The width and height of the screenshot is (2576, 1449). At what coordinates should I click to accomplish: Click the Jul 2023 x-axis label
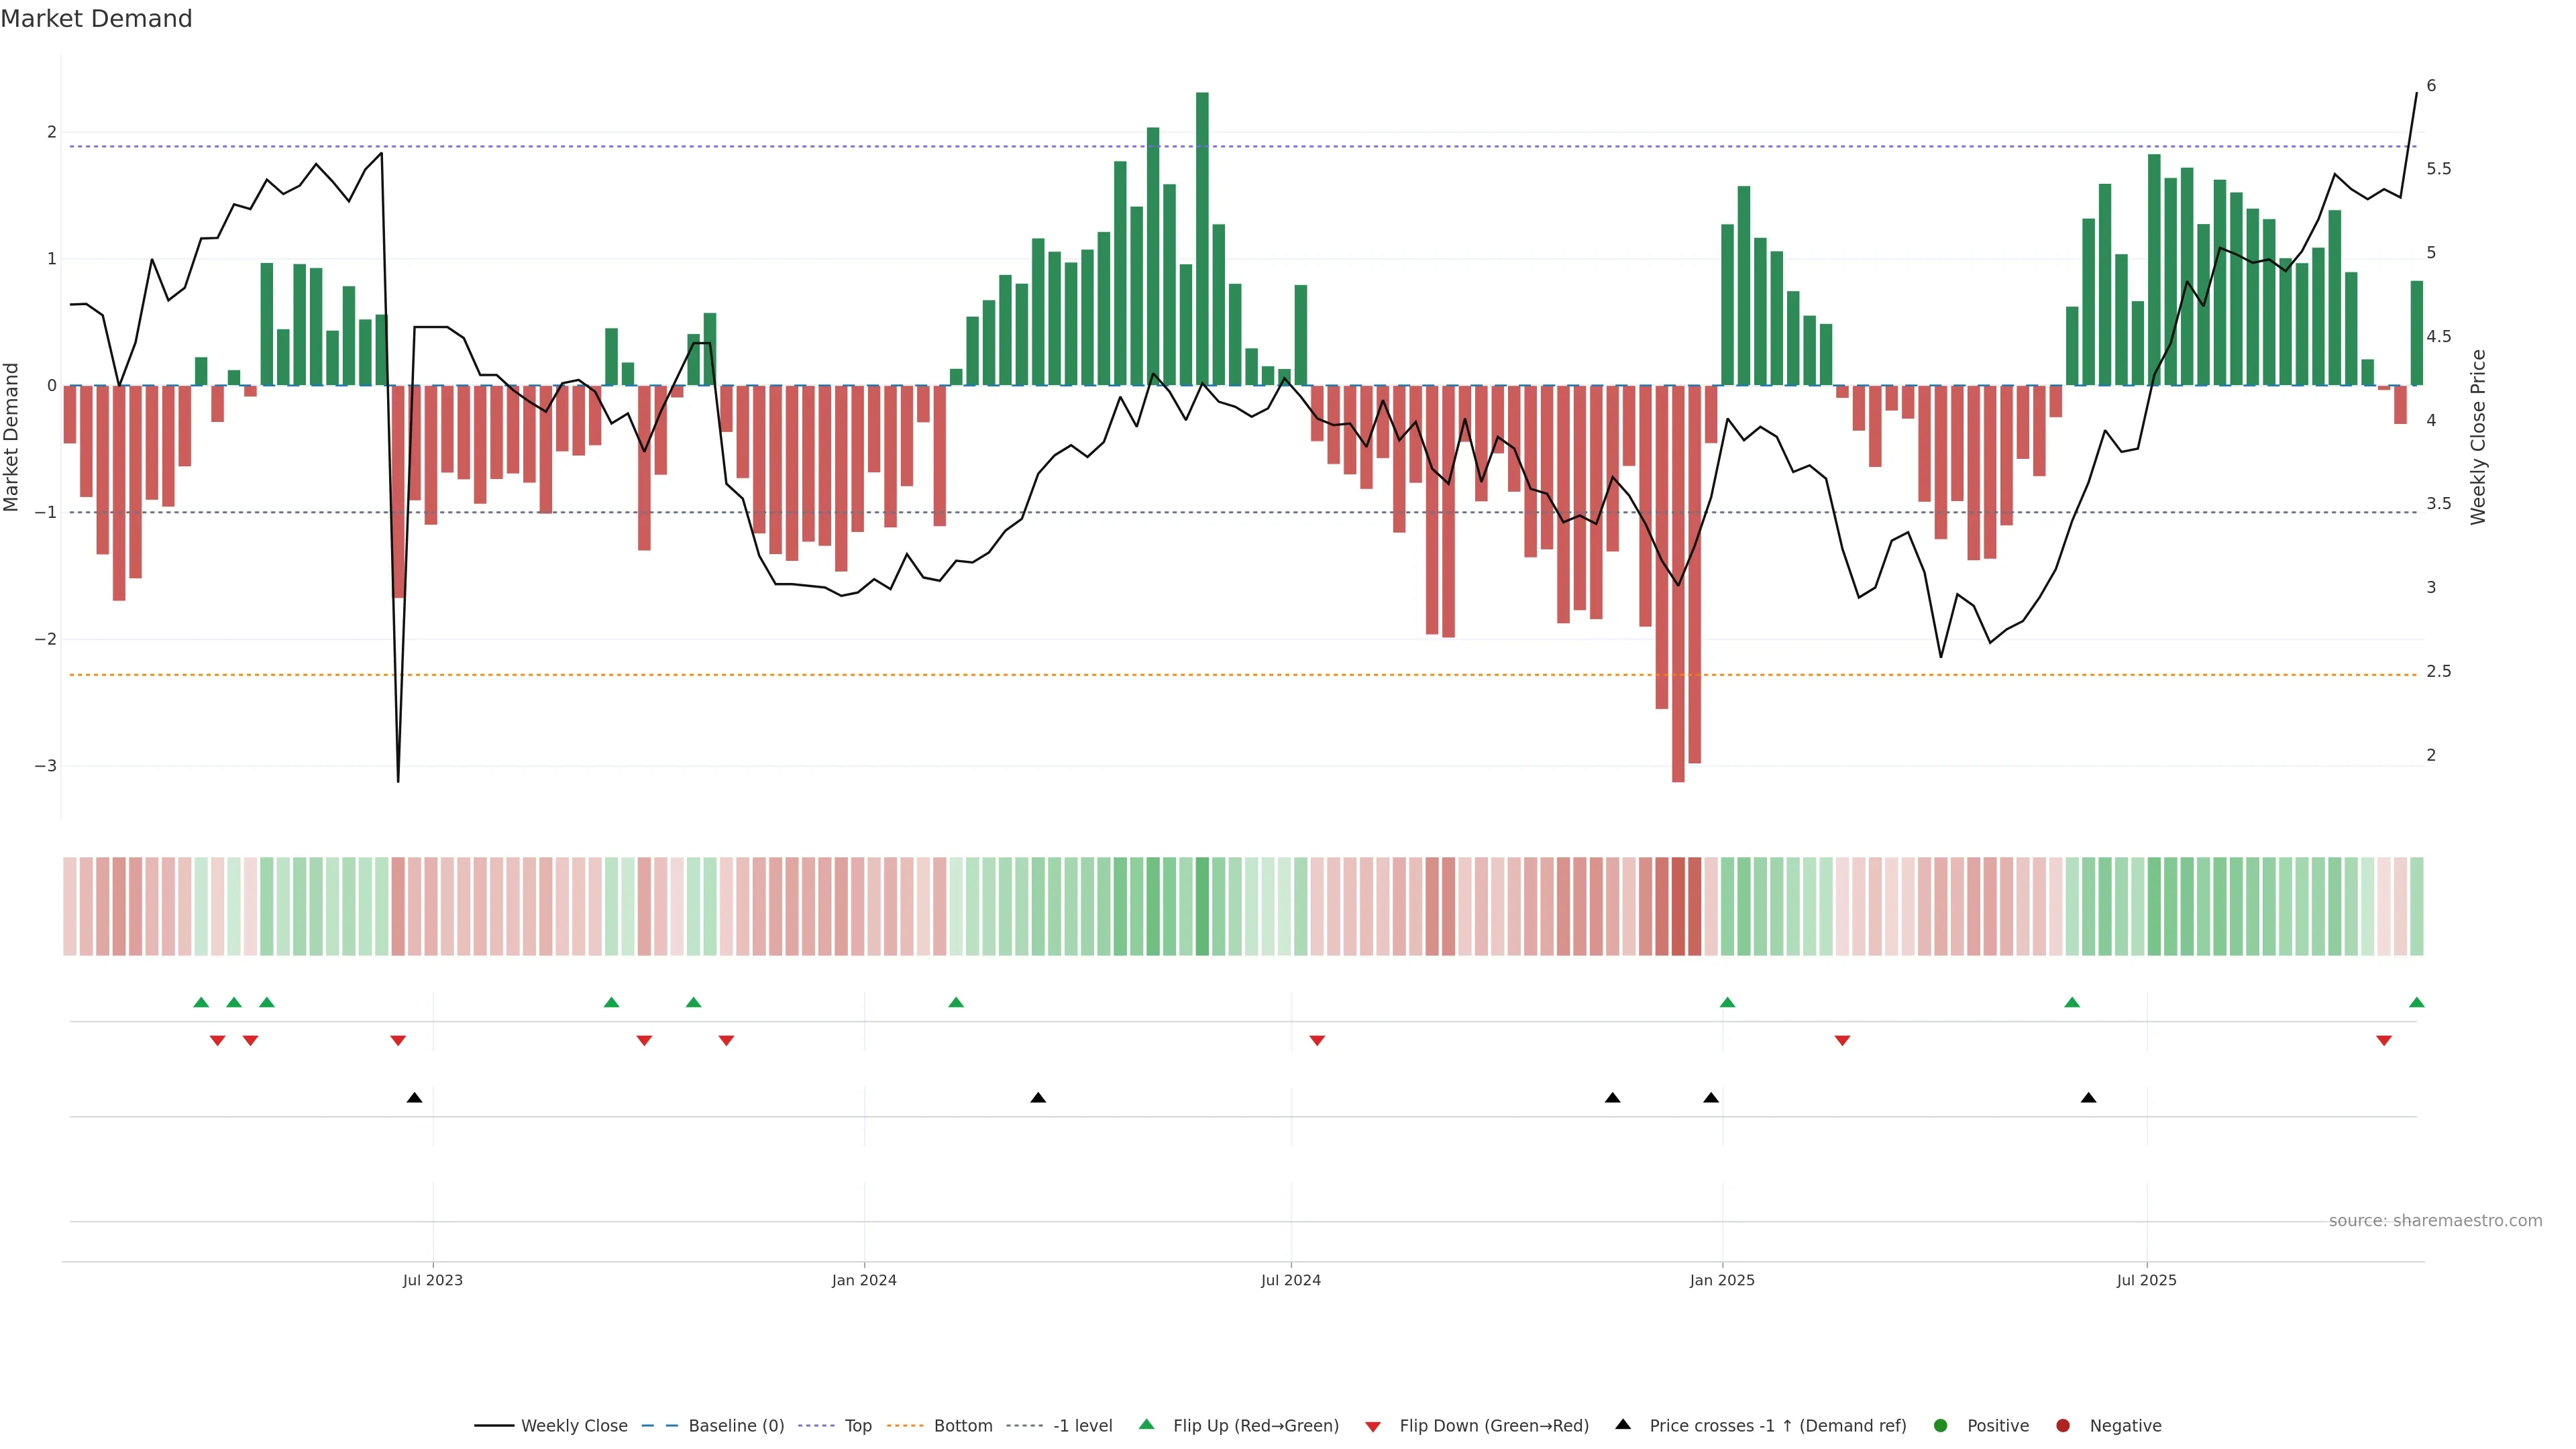433,1280
